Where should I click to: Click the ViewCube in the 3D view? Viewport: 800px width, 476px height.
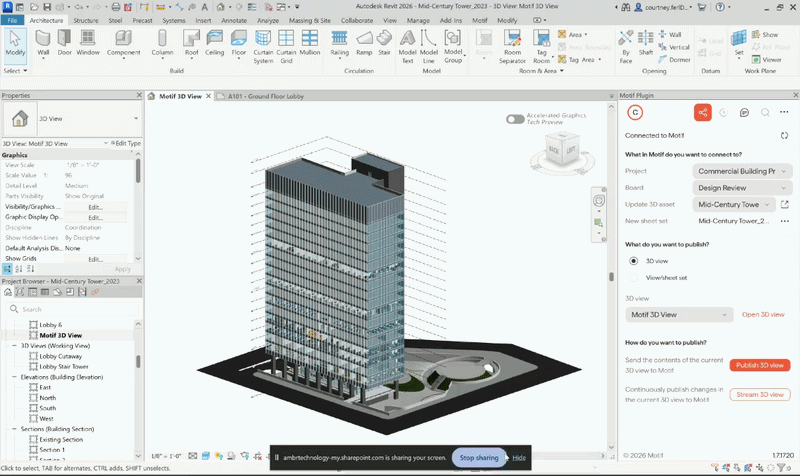562,150
